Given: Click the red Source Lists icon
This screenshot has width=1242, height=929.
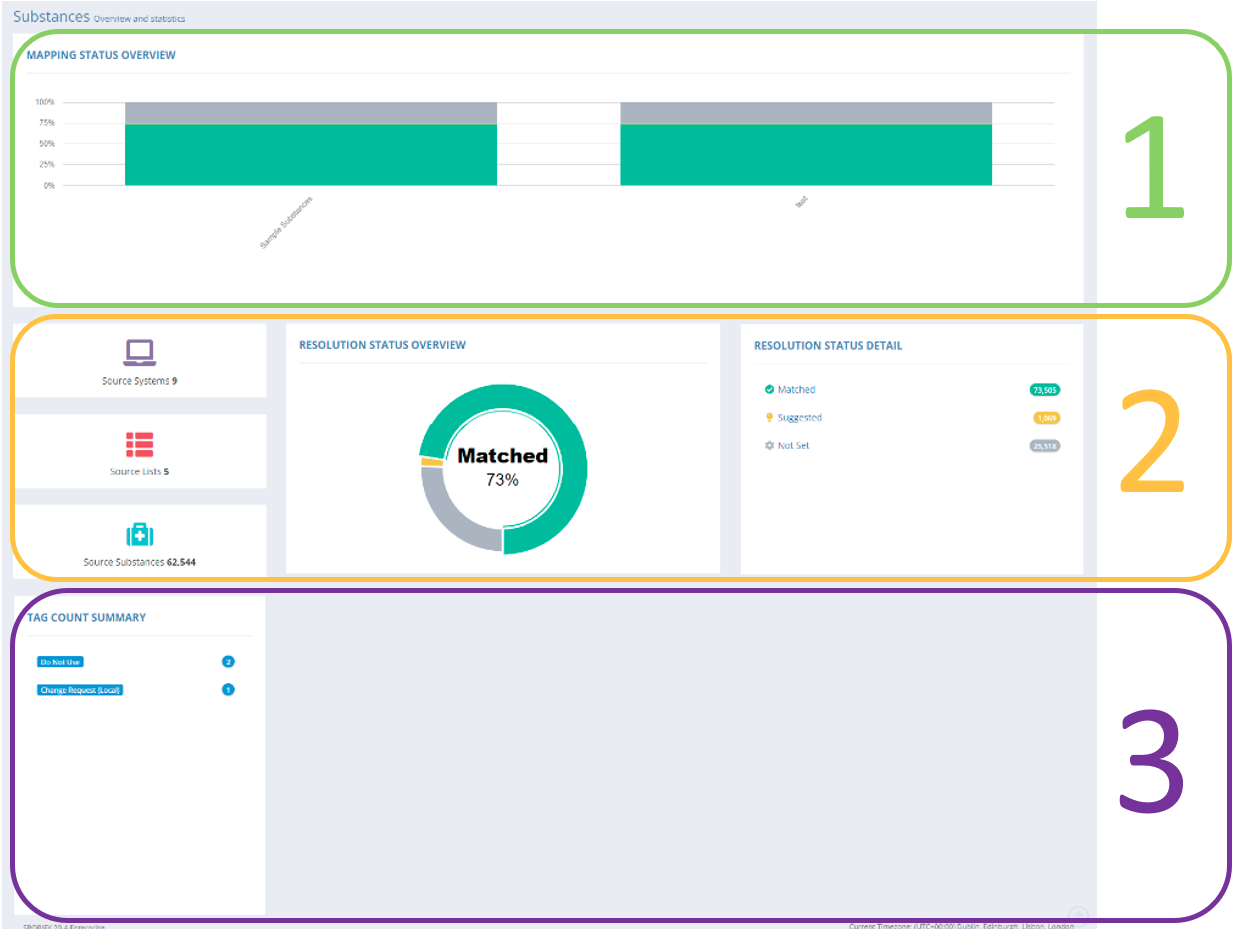Looking at the screenshot, I should pos(139,444).
